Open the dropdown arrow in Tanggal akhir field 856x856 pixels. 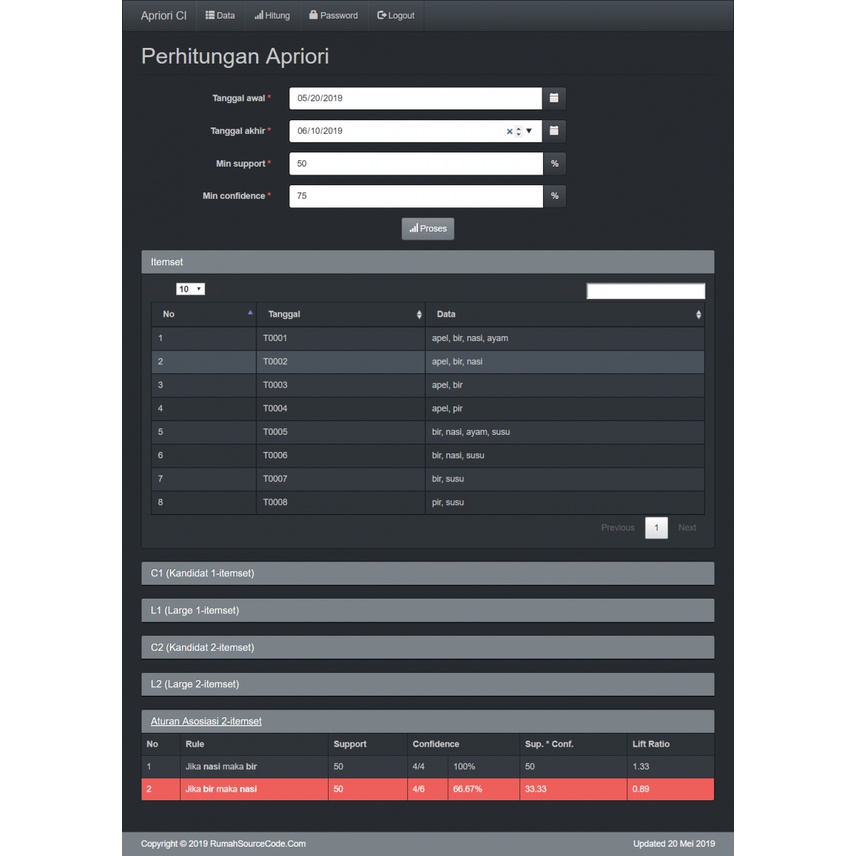click(x=528, y=131)
